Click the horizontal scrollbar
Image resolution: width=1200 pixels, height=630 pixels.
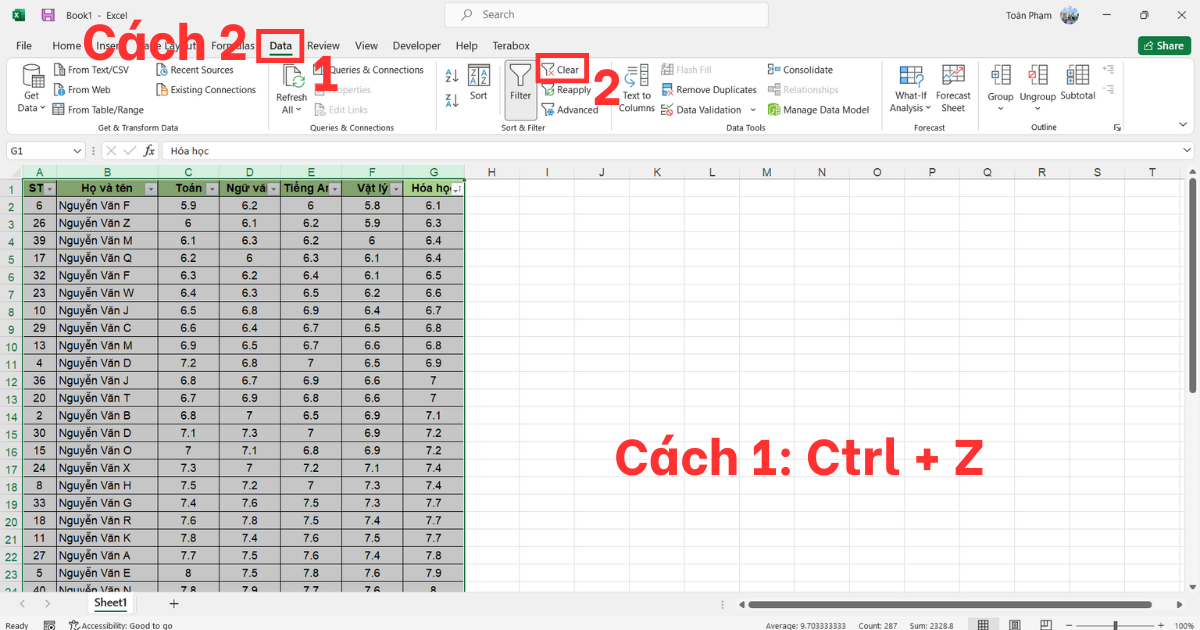click(950, 604)
